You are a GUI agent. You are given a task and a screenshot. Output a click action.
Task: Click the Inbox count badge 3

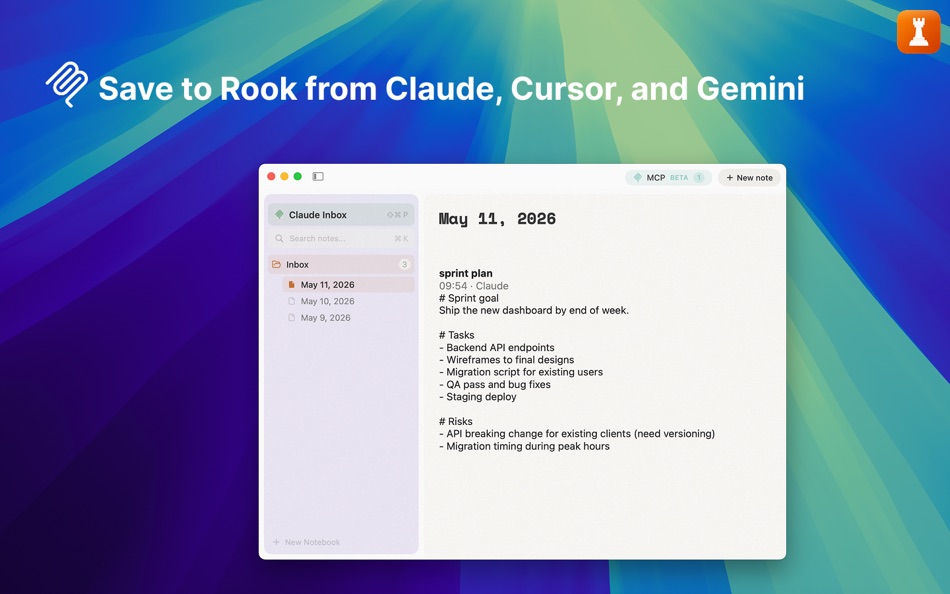(x=404, y=264)
